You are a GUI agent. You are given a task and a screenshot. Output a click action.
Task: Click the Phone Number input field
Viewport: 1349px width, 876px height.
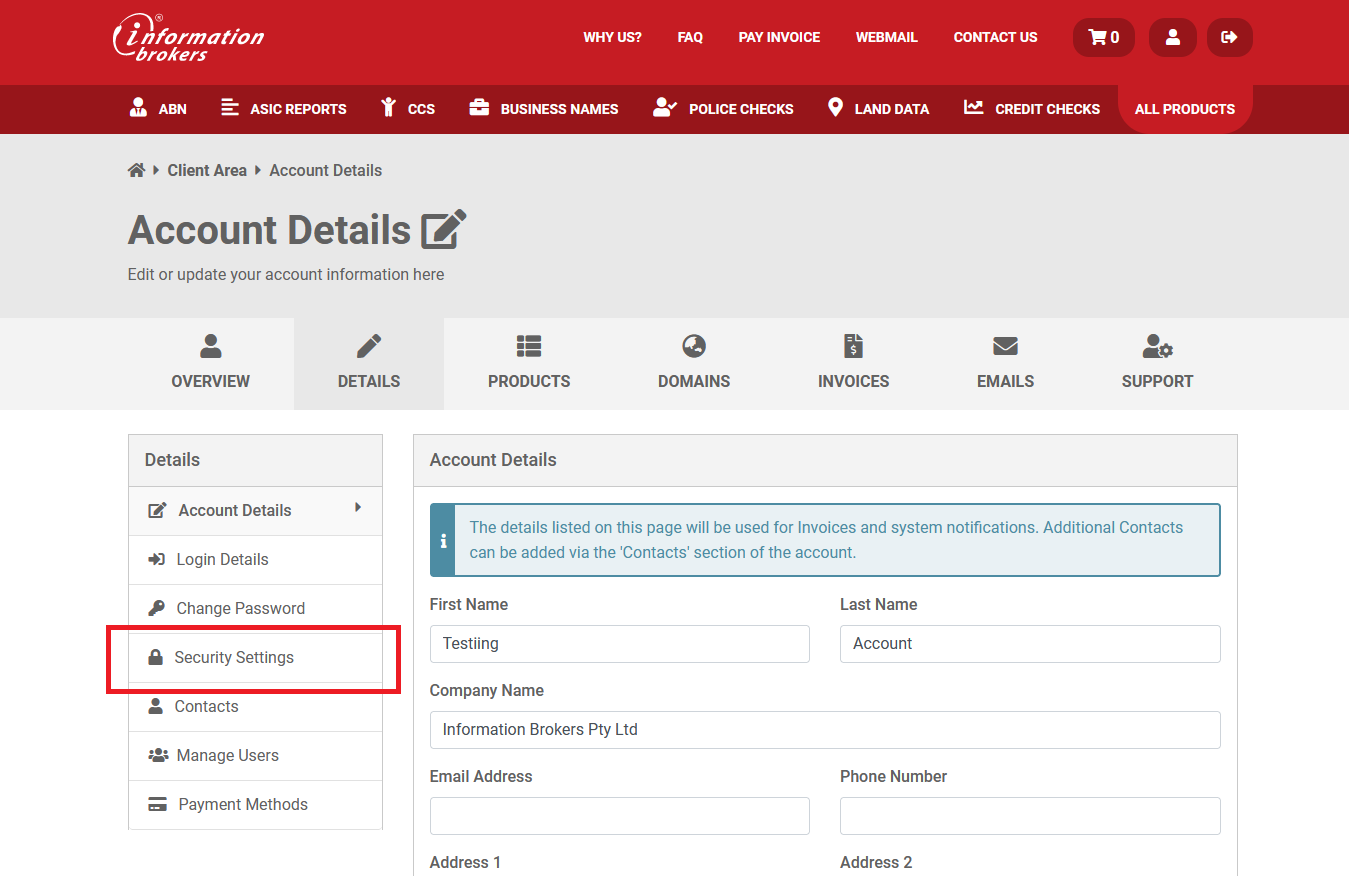coord(1030,816)
